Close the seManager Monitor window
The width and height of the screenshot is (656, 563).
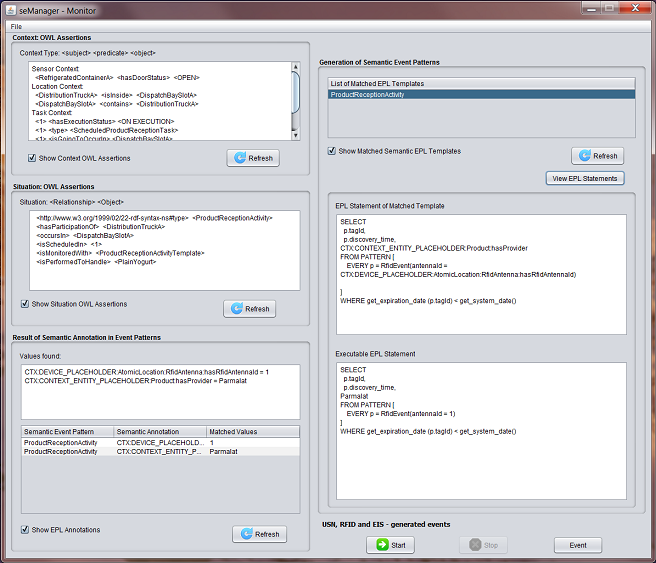click(x=635, y=8)
